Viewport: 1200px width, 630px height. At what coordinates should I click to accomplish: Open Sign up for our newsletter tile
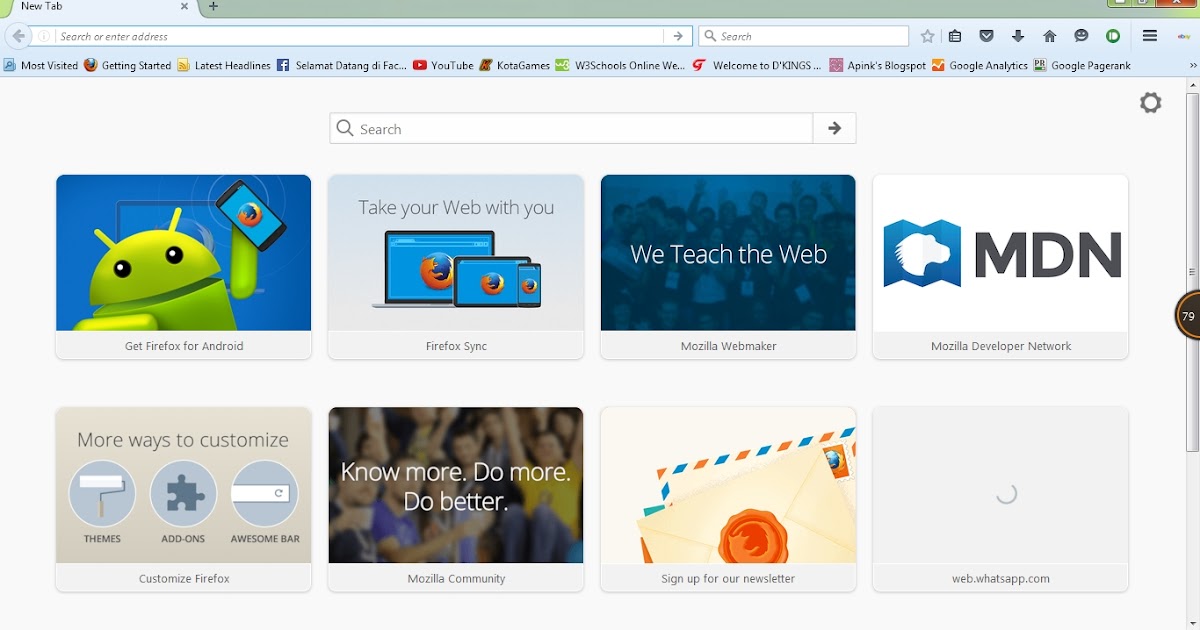728,499
